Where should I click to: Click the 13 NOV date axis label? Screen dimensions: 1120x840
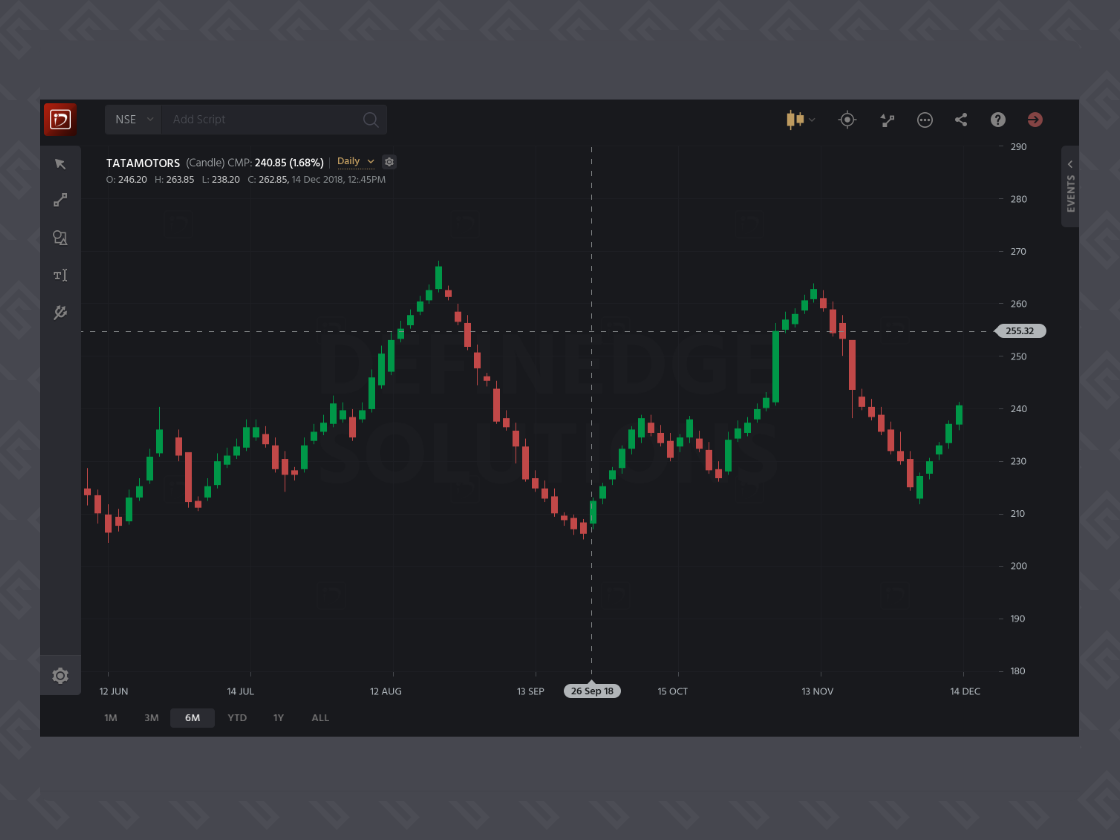click(x=818, y=691)
